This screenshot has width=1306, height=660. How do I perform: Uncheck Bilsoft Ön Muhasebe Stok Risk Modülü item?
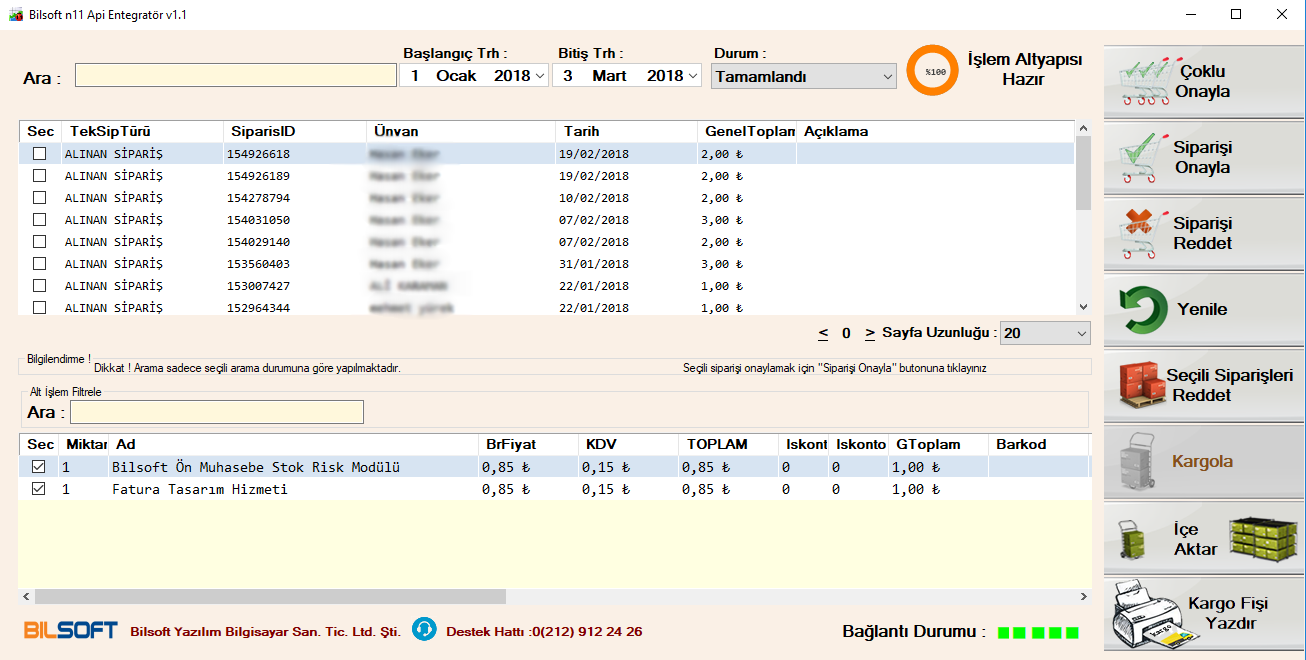point(39,466)
